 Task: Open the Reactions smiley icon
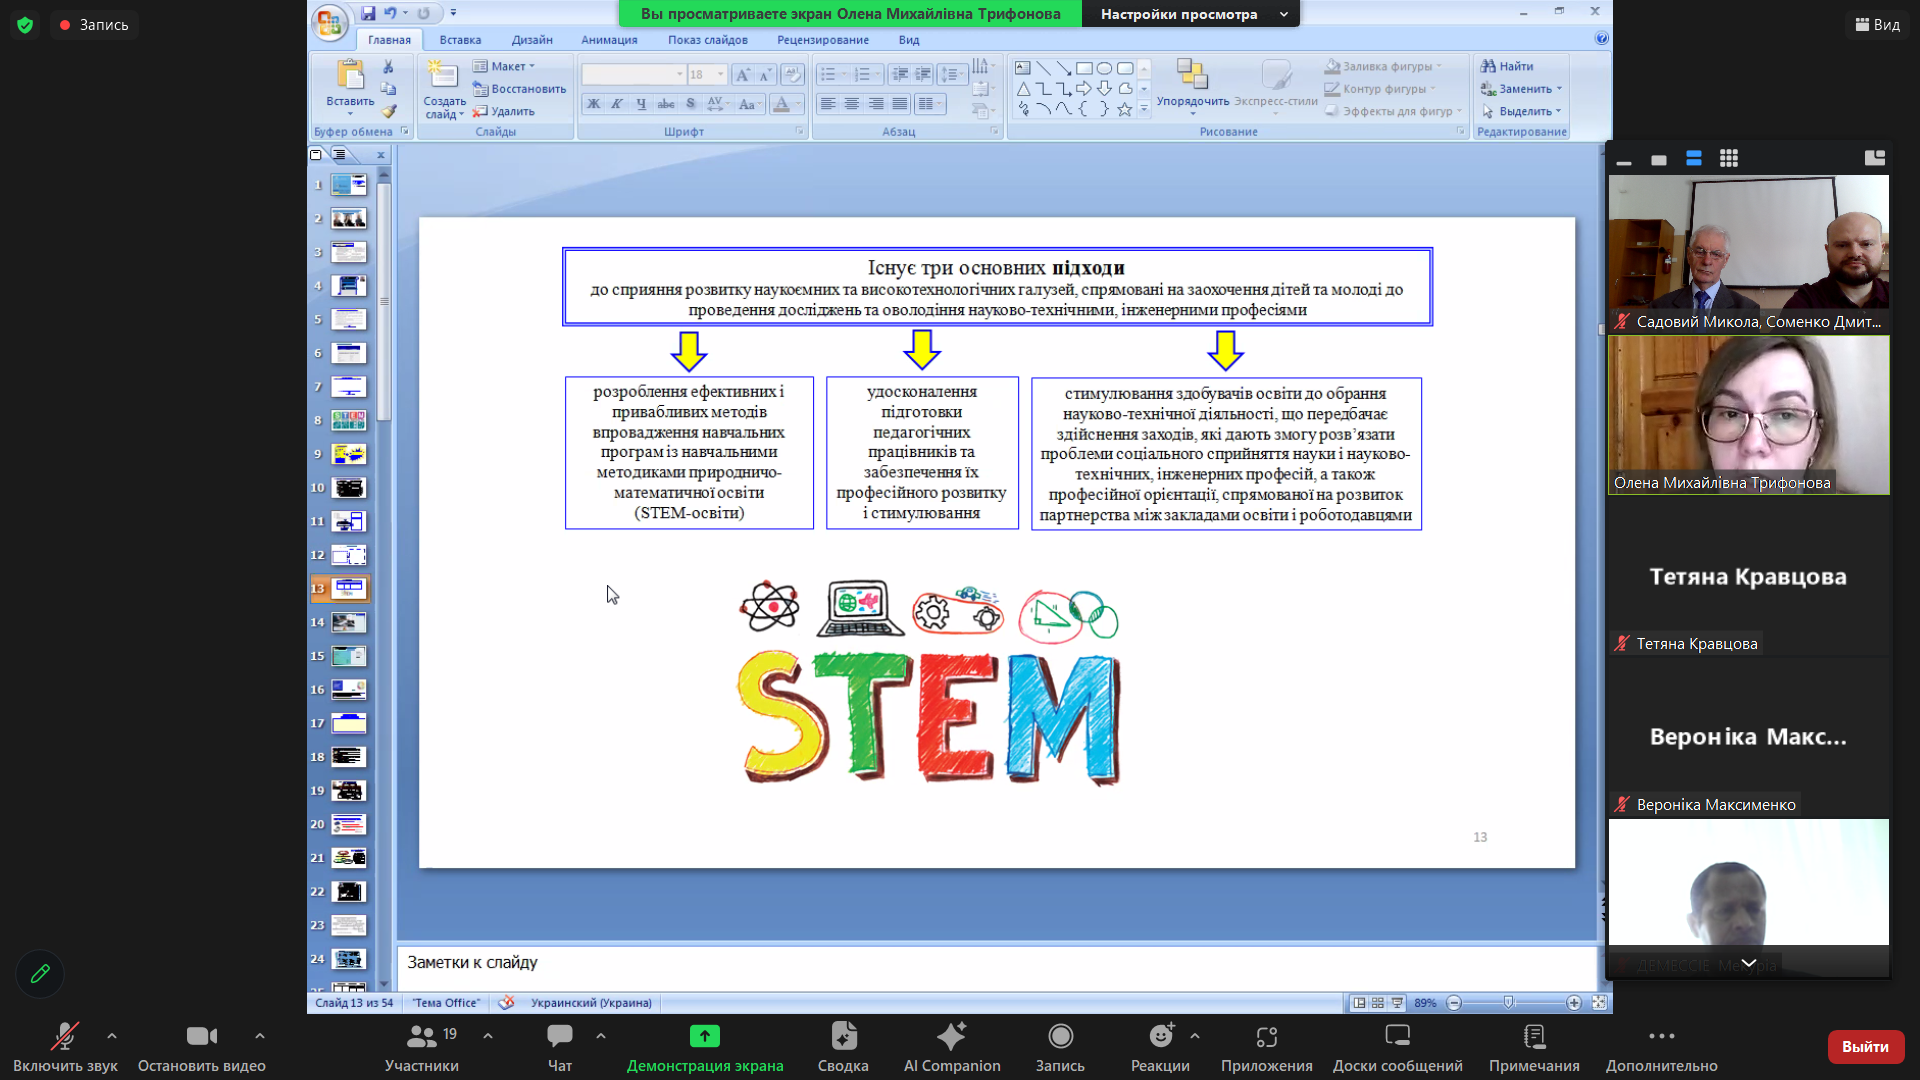click(1160, 1037)
